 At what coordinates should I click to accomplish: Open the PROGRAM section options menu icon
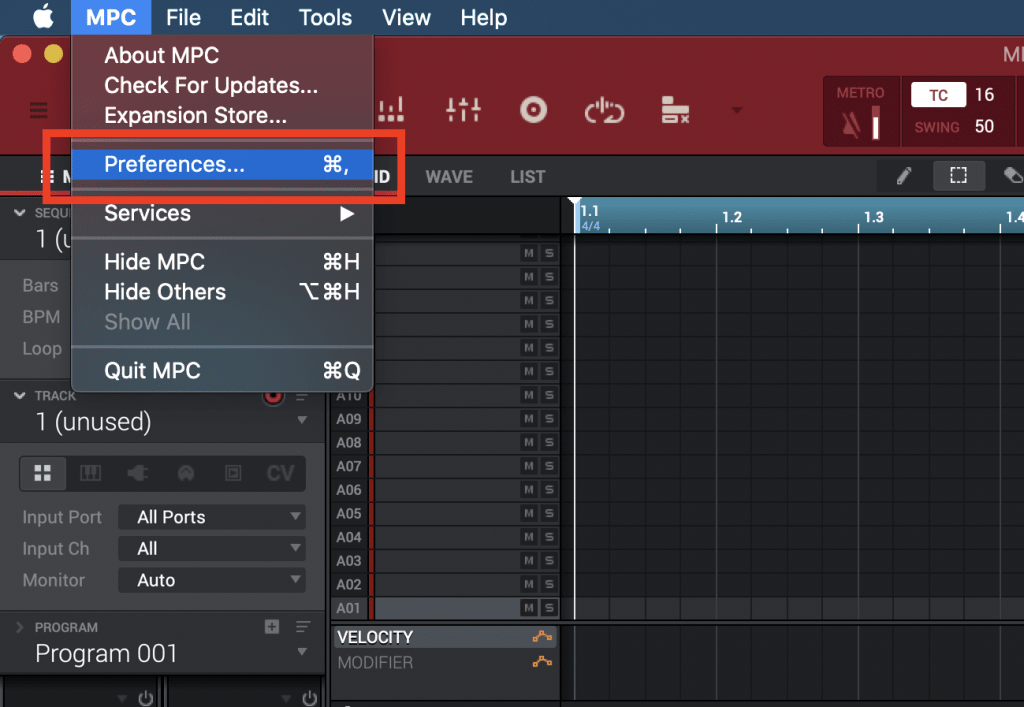coord(303,627)
